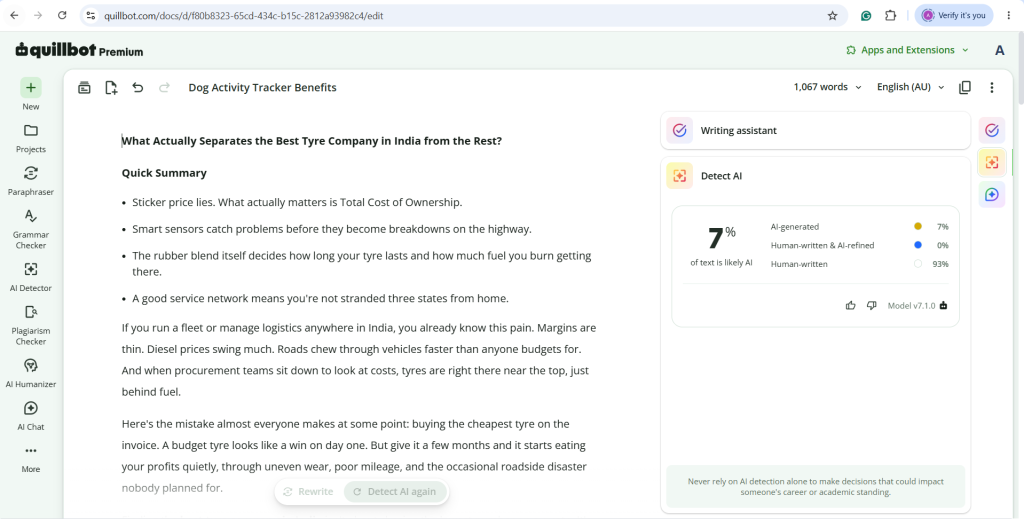Open the AI Humanizer tool

click(31, 372)
